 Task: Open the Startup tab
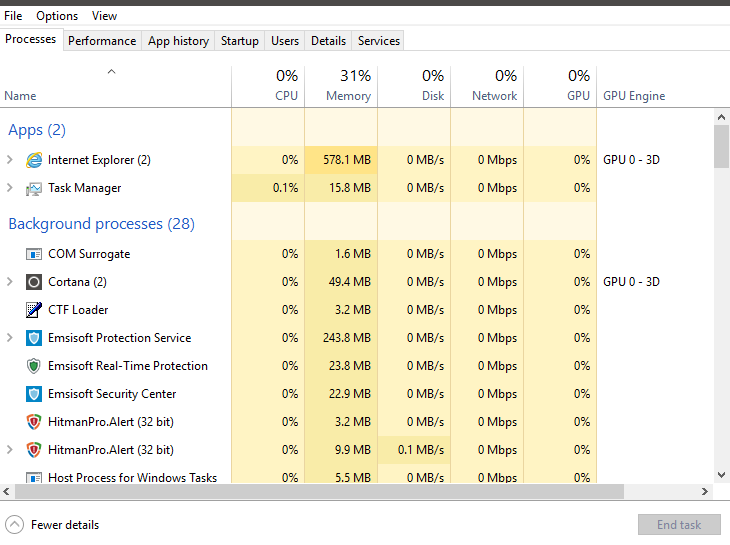[239, 41]
